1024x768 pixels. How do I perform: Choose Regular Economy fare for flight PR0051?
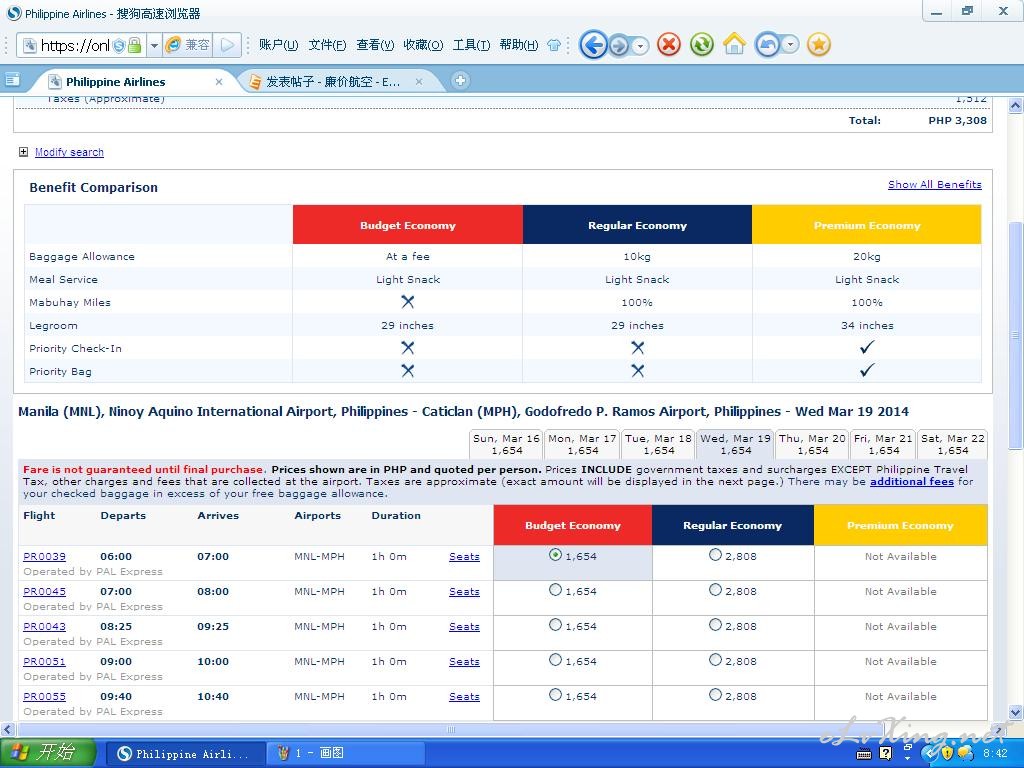pos(715,660)
